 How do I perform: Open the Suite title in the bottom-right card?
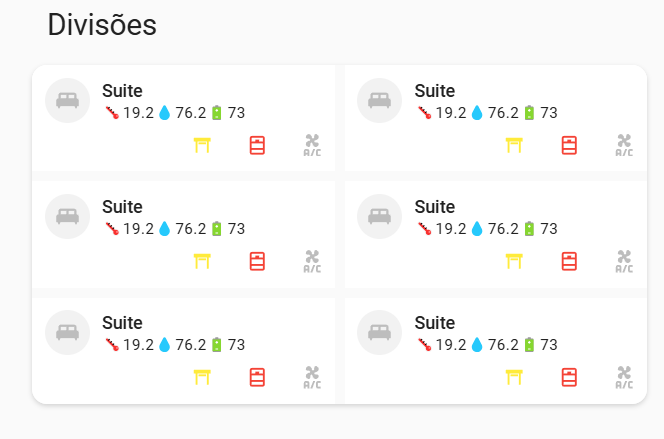click(x=434, y=323)
